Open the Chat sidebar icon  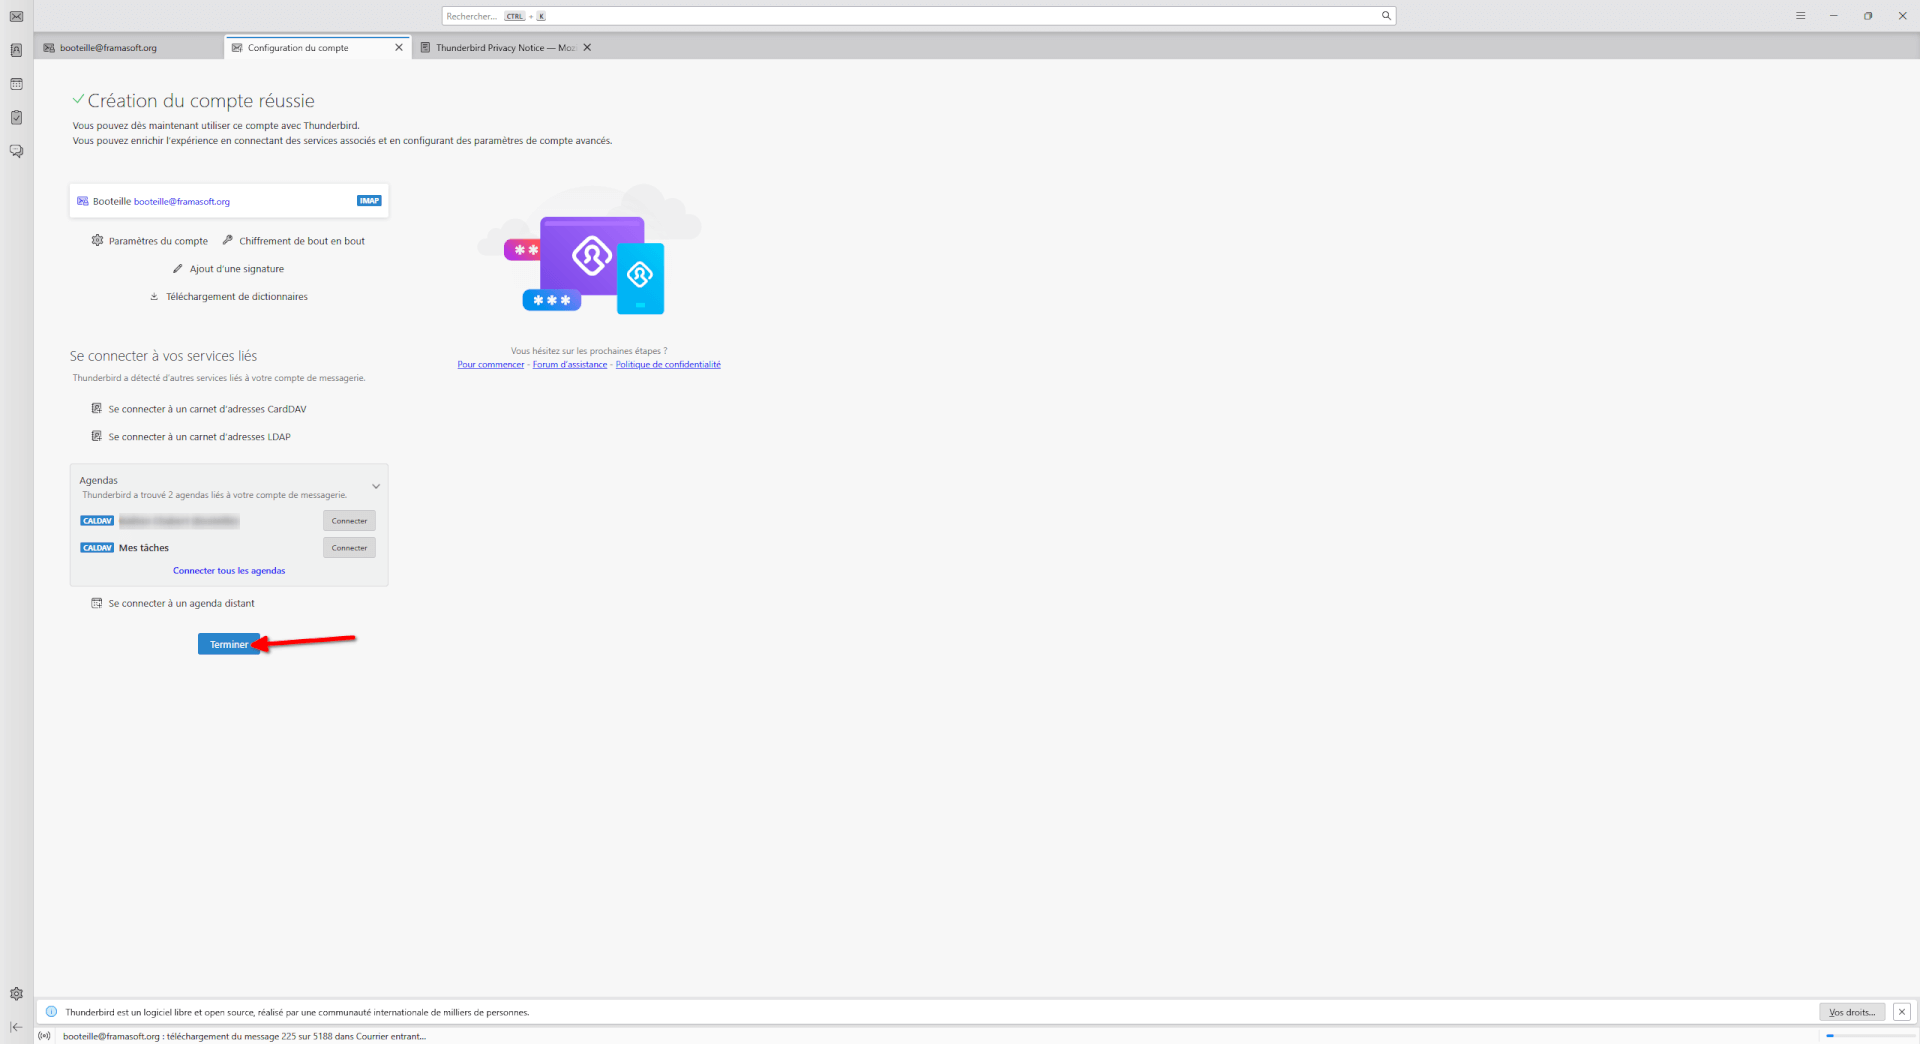pos(16,151)
